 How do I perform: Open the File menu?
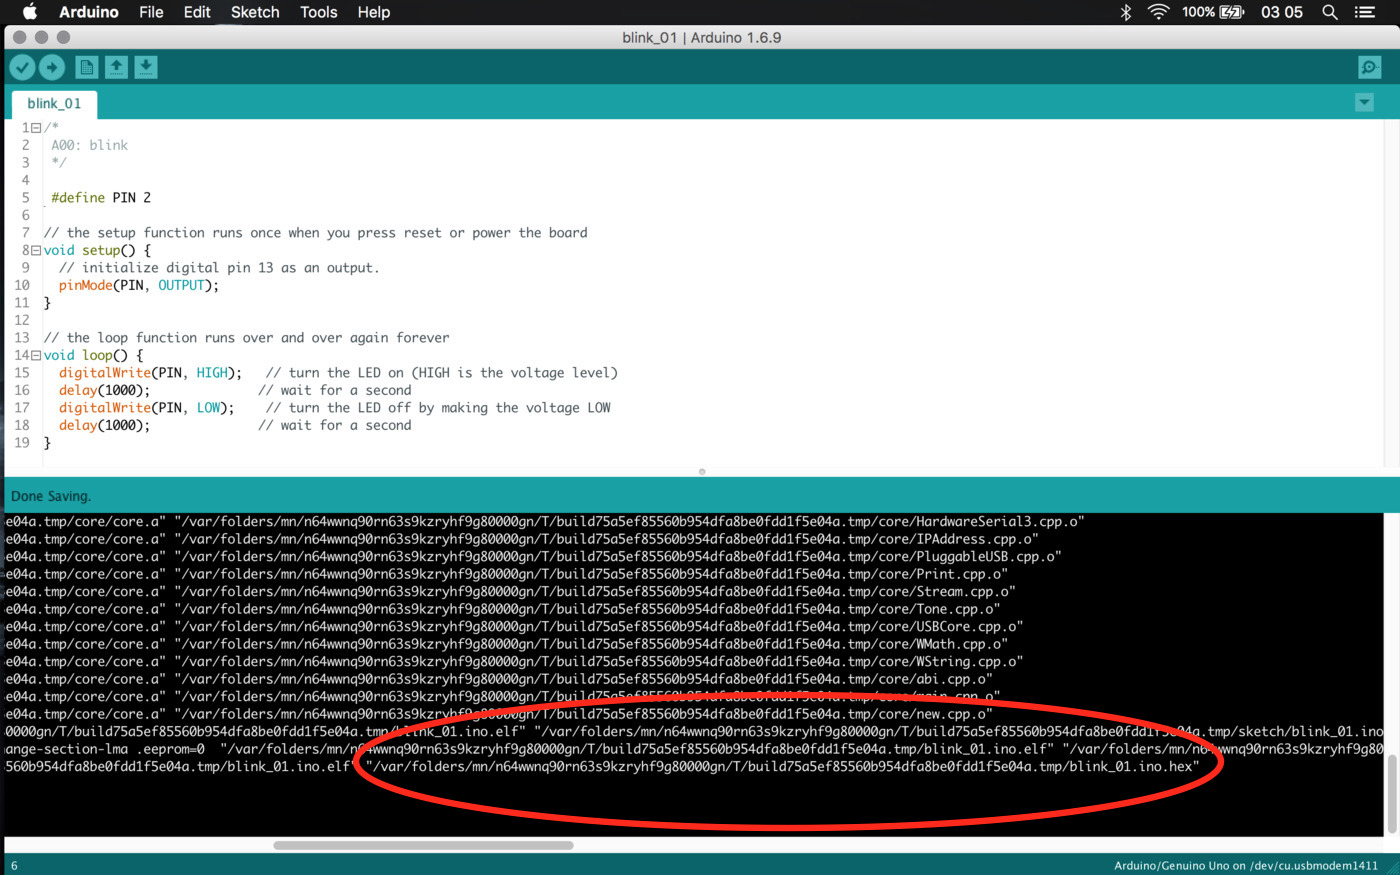(x=151, y=12)
